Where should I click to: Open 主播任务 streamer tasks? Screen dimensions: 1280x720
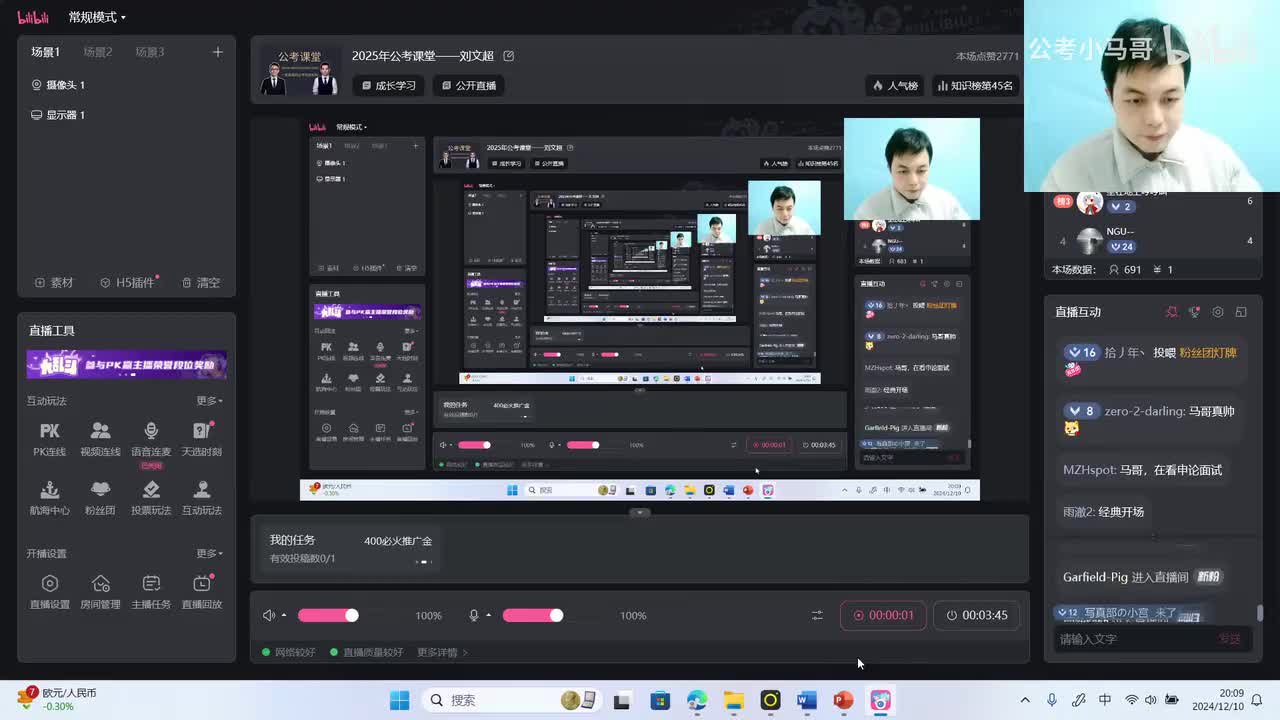[151, 592]
